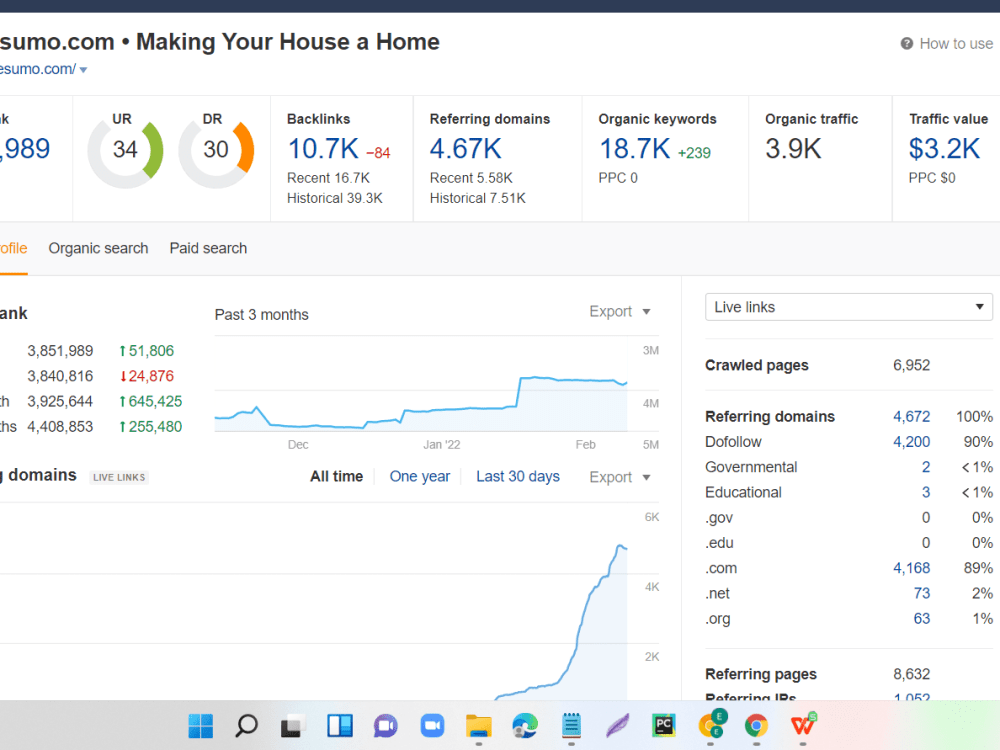Switch to Microsoft Edge on taskbar

[x=525, y=726]
